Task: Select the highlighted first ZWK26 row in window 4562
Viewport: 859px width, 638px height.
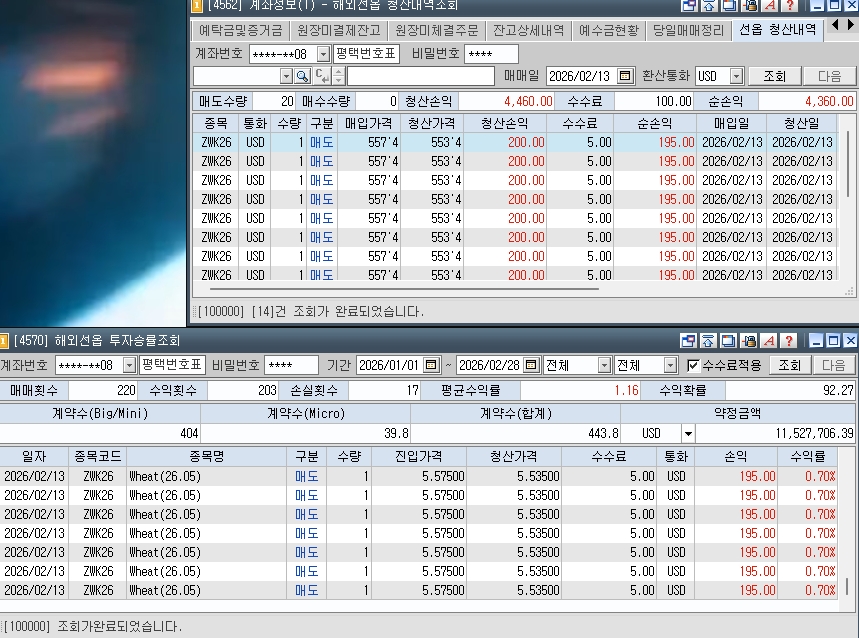Action: pyautogui.click(x=515, y=142)
